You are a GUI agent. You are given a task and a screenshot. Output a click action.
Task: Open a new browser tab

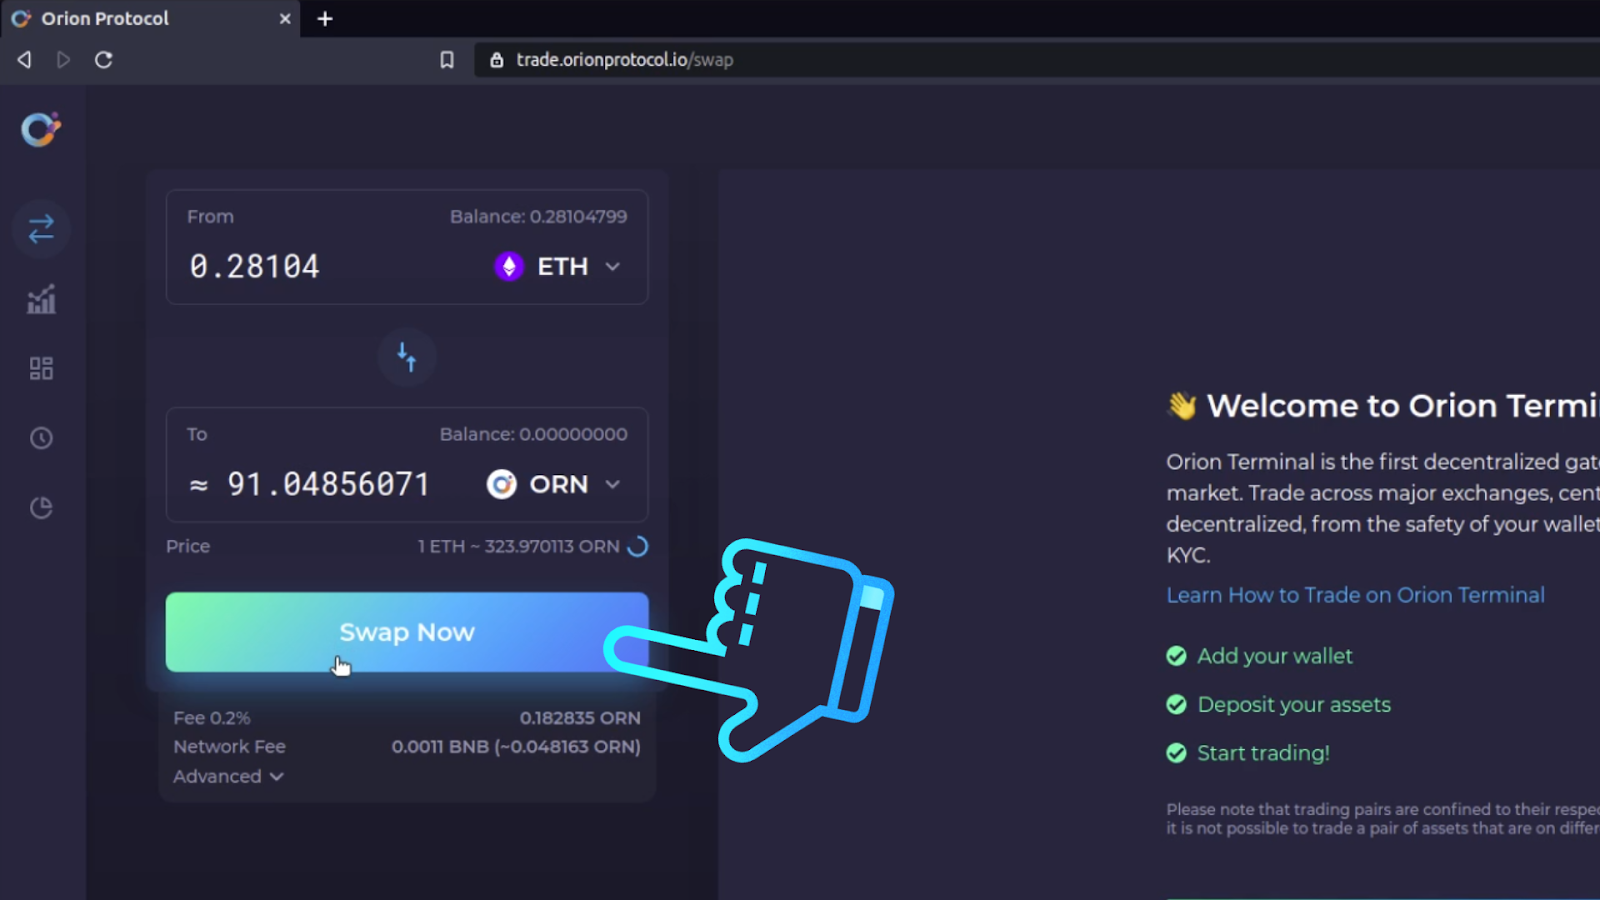point(325,19)
